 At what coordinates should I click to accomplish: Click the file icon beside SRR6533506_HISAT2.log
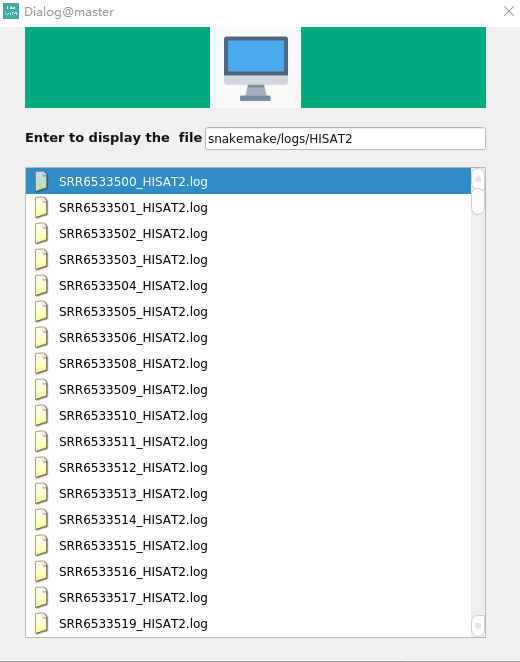click(x=41, y=337)
